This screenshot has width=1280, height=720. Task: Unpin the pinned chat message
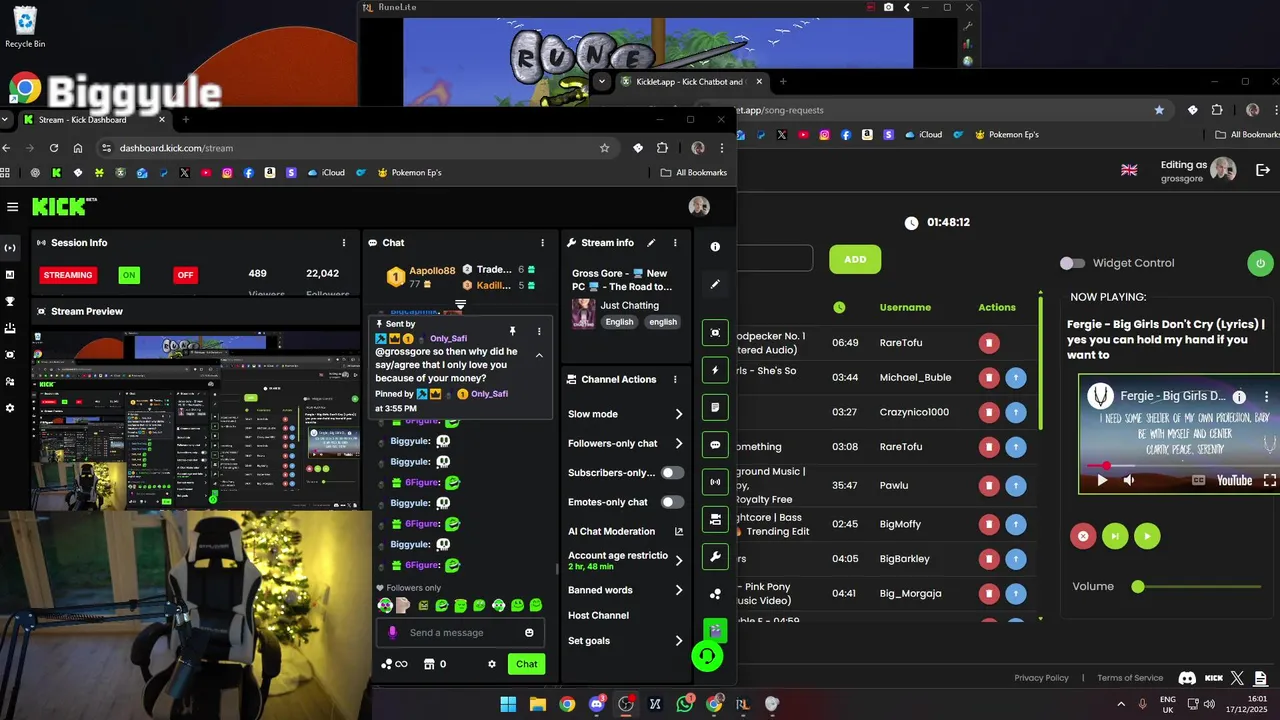(x=512, y=331)
